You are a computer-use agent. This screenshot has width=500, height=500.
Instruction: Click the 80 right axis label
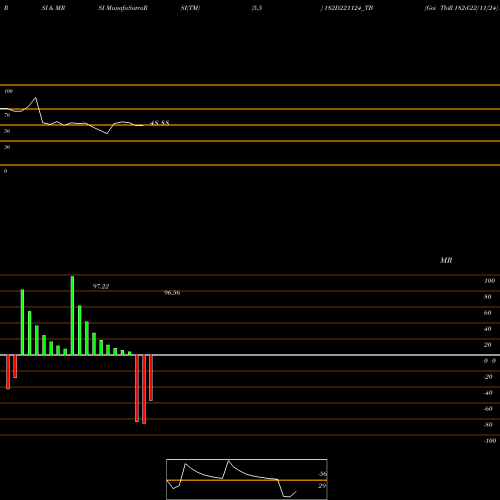[488, 297]
